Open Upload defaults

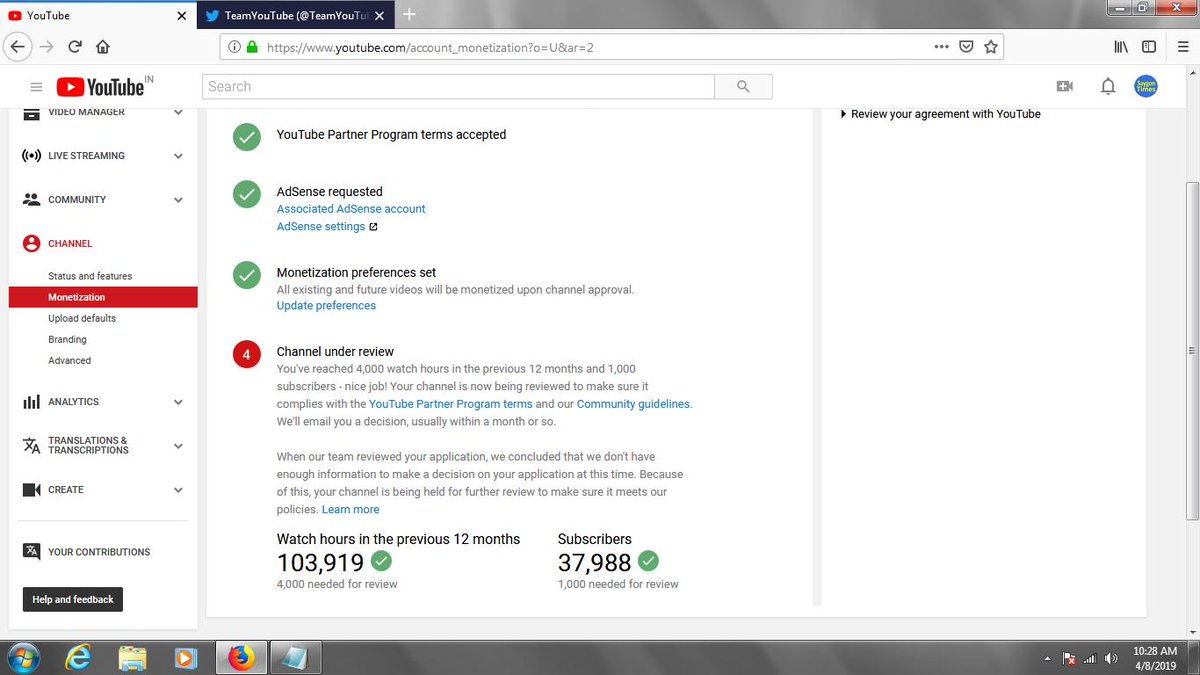click(82, 318)
